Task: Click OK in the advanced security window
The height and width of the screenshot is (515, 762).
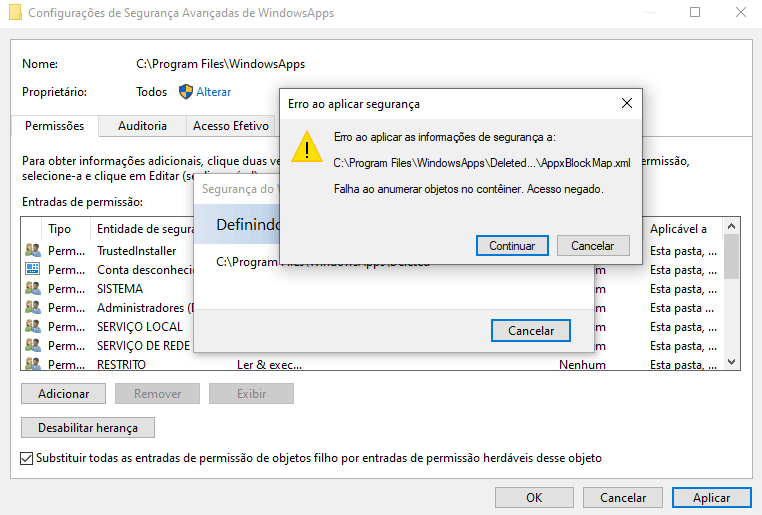Action: click(534, 498)
